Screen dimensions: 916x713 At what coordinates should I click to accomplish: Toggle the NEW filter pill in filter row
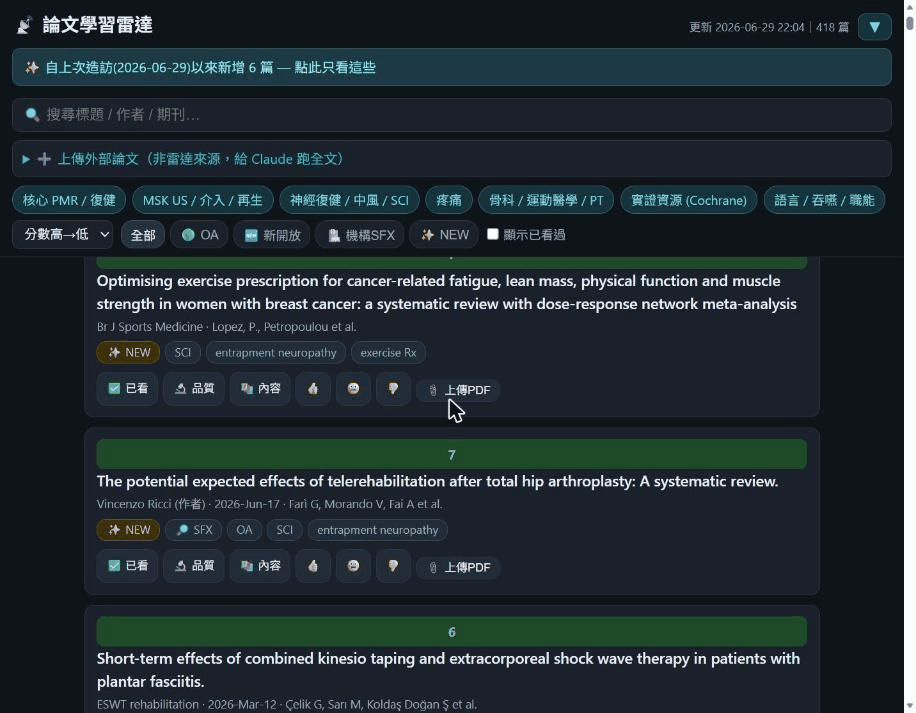(445, 235)
